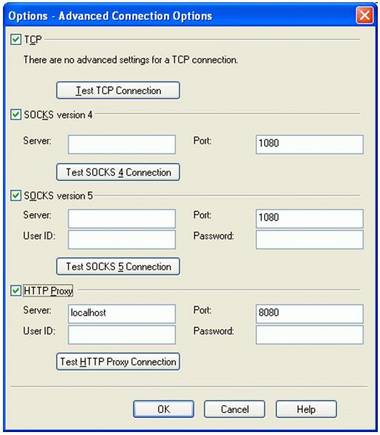The width and height of the screenshot is (380, 435).
Task: Run Test SOCKS 5 Connection
Action: [x=118, y=266]
